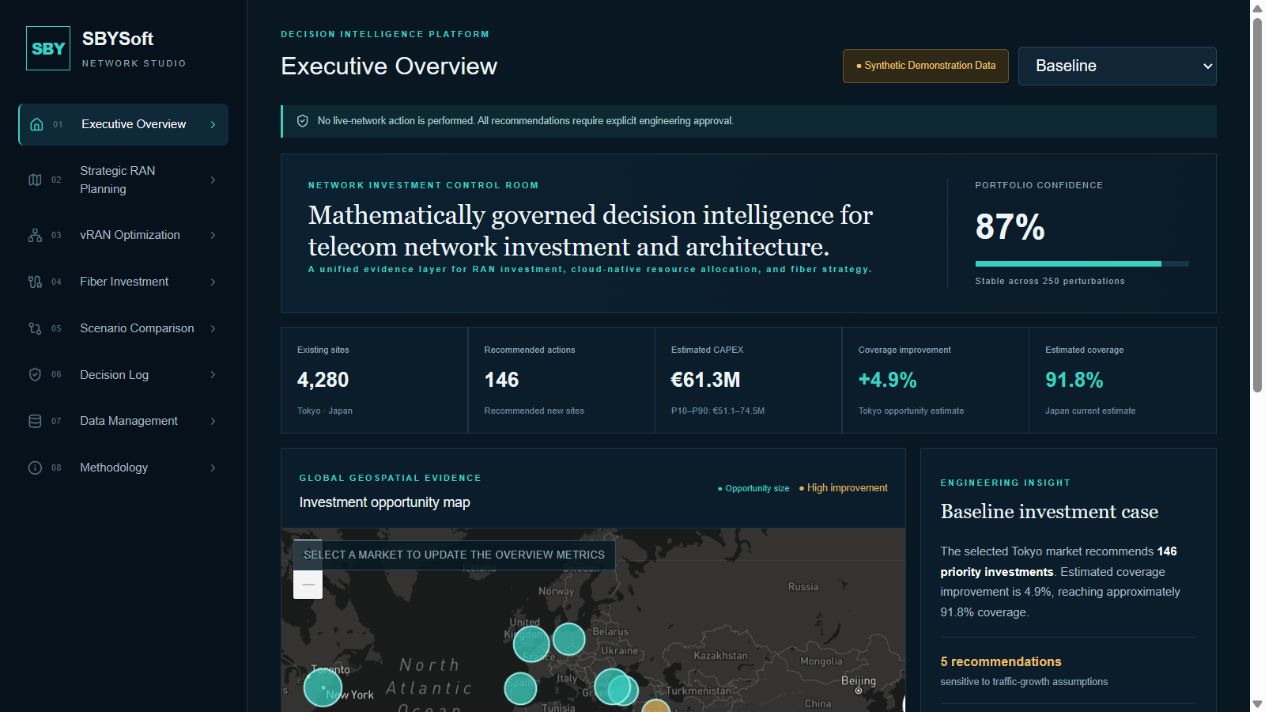Expand the Methodology chevron
The height and width of the screenshot is (712, 1265).
click(x=213, y=468)
